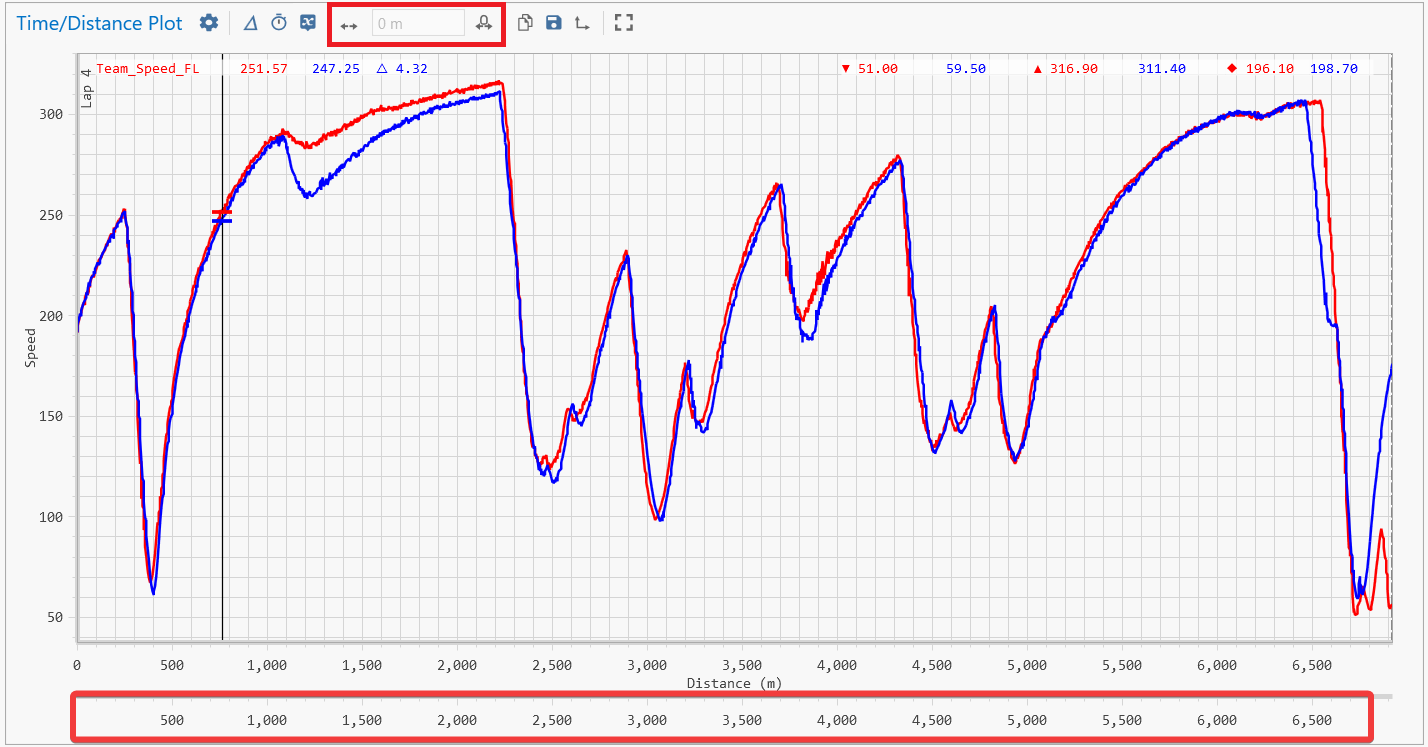Click the axis configuration icon
1428x747 pixels.
[581, 23]
